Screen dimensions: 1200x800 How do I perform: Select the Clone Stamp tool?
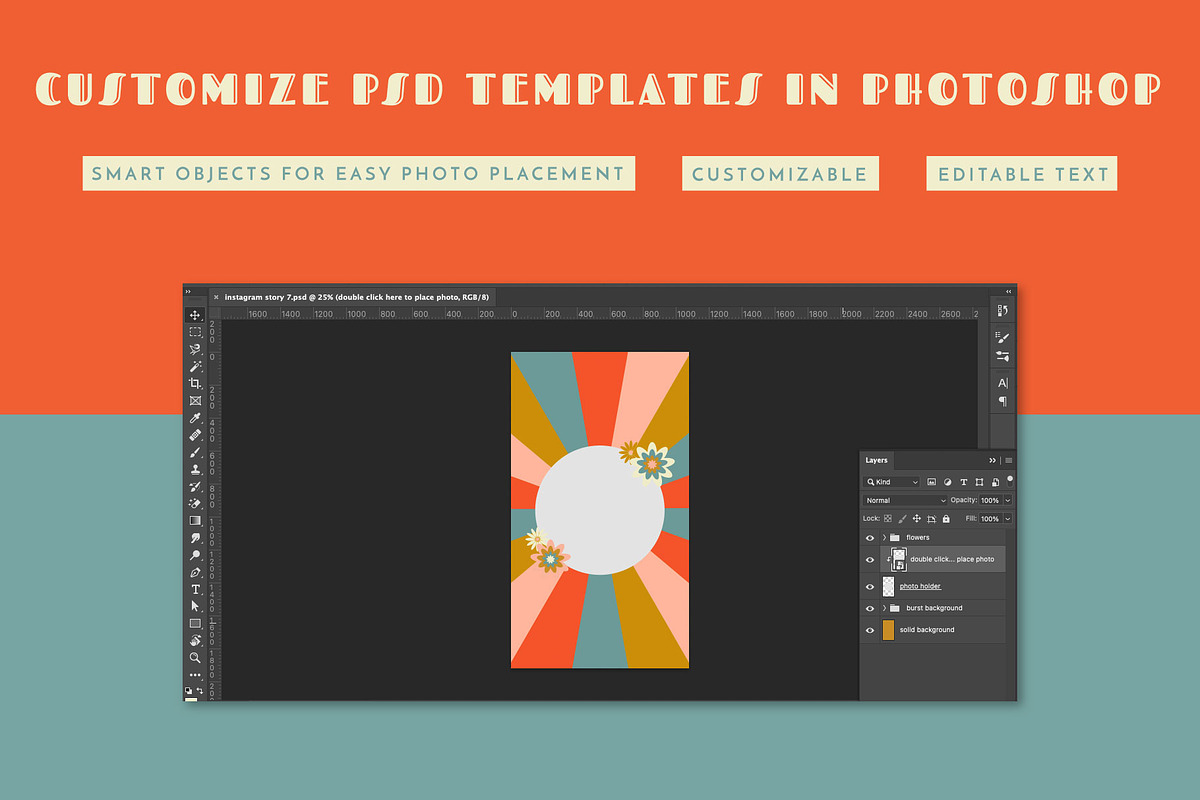point(195,469)
